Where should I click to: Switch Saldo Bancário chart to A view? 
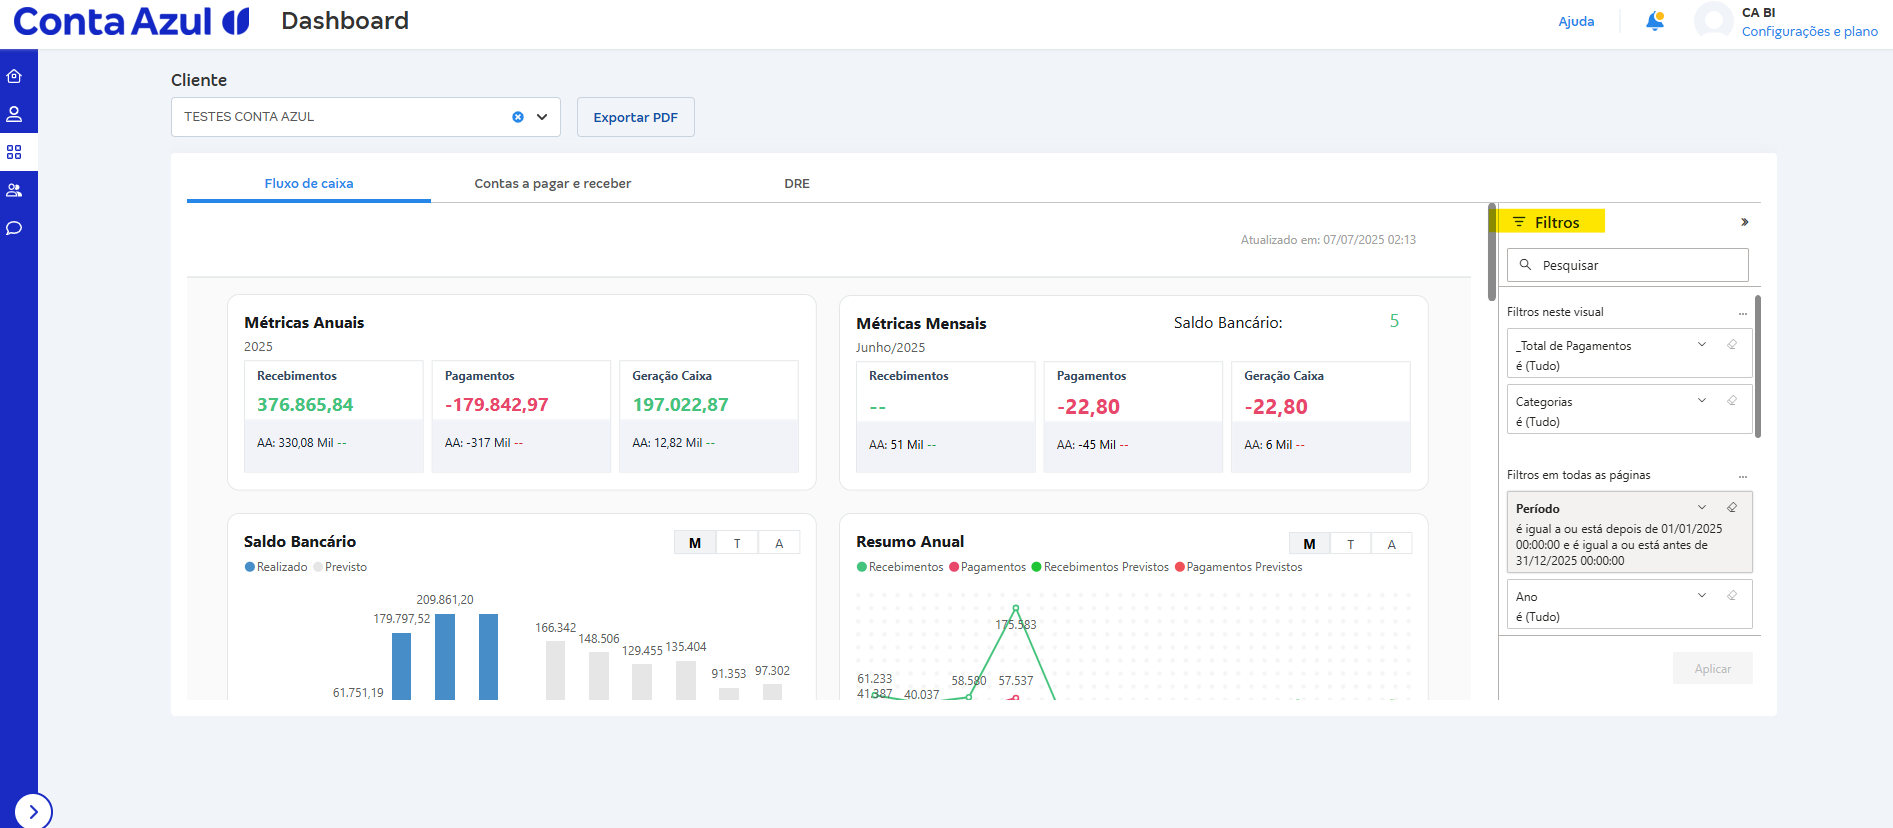click(779, 543)
